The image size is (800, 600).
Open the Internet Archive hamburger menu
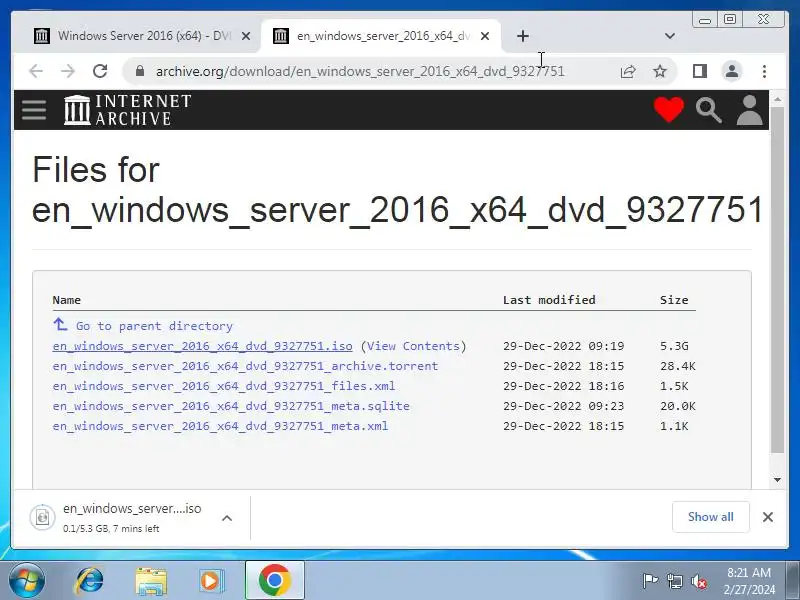tap(34, 110)
